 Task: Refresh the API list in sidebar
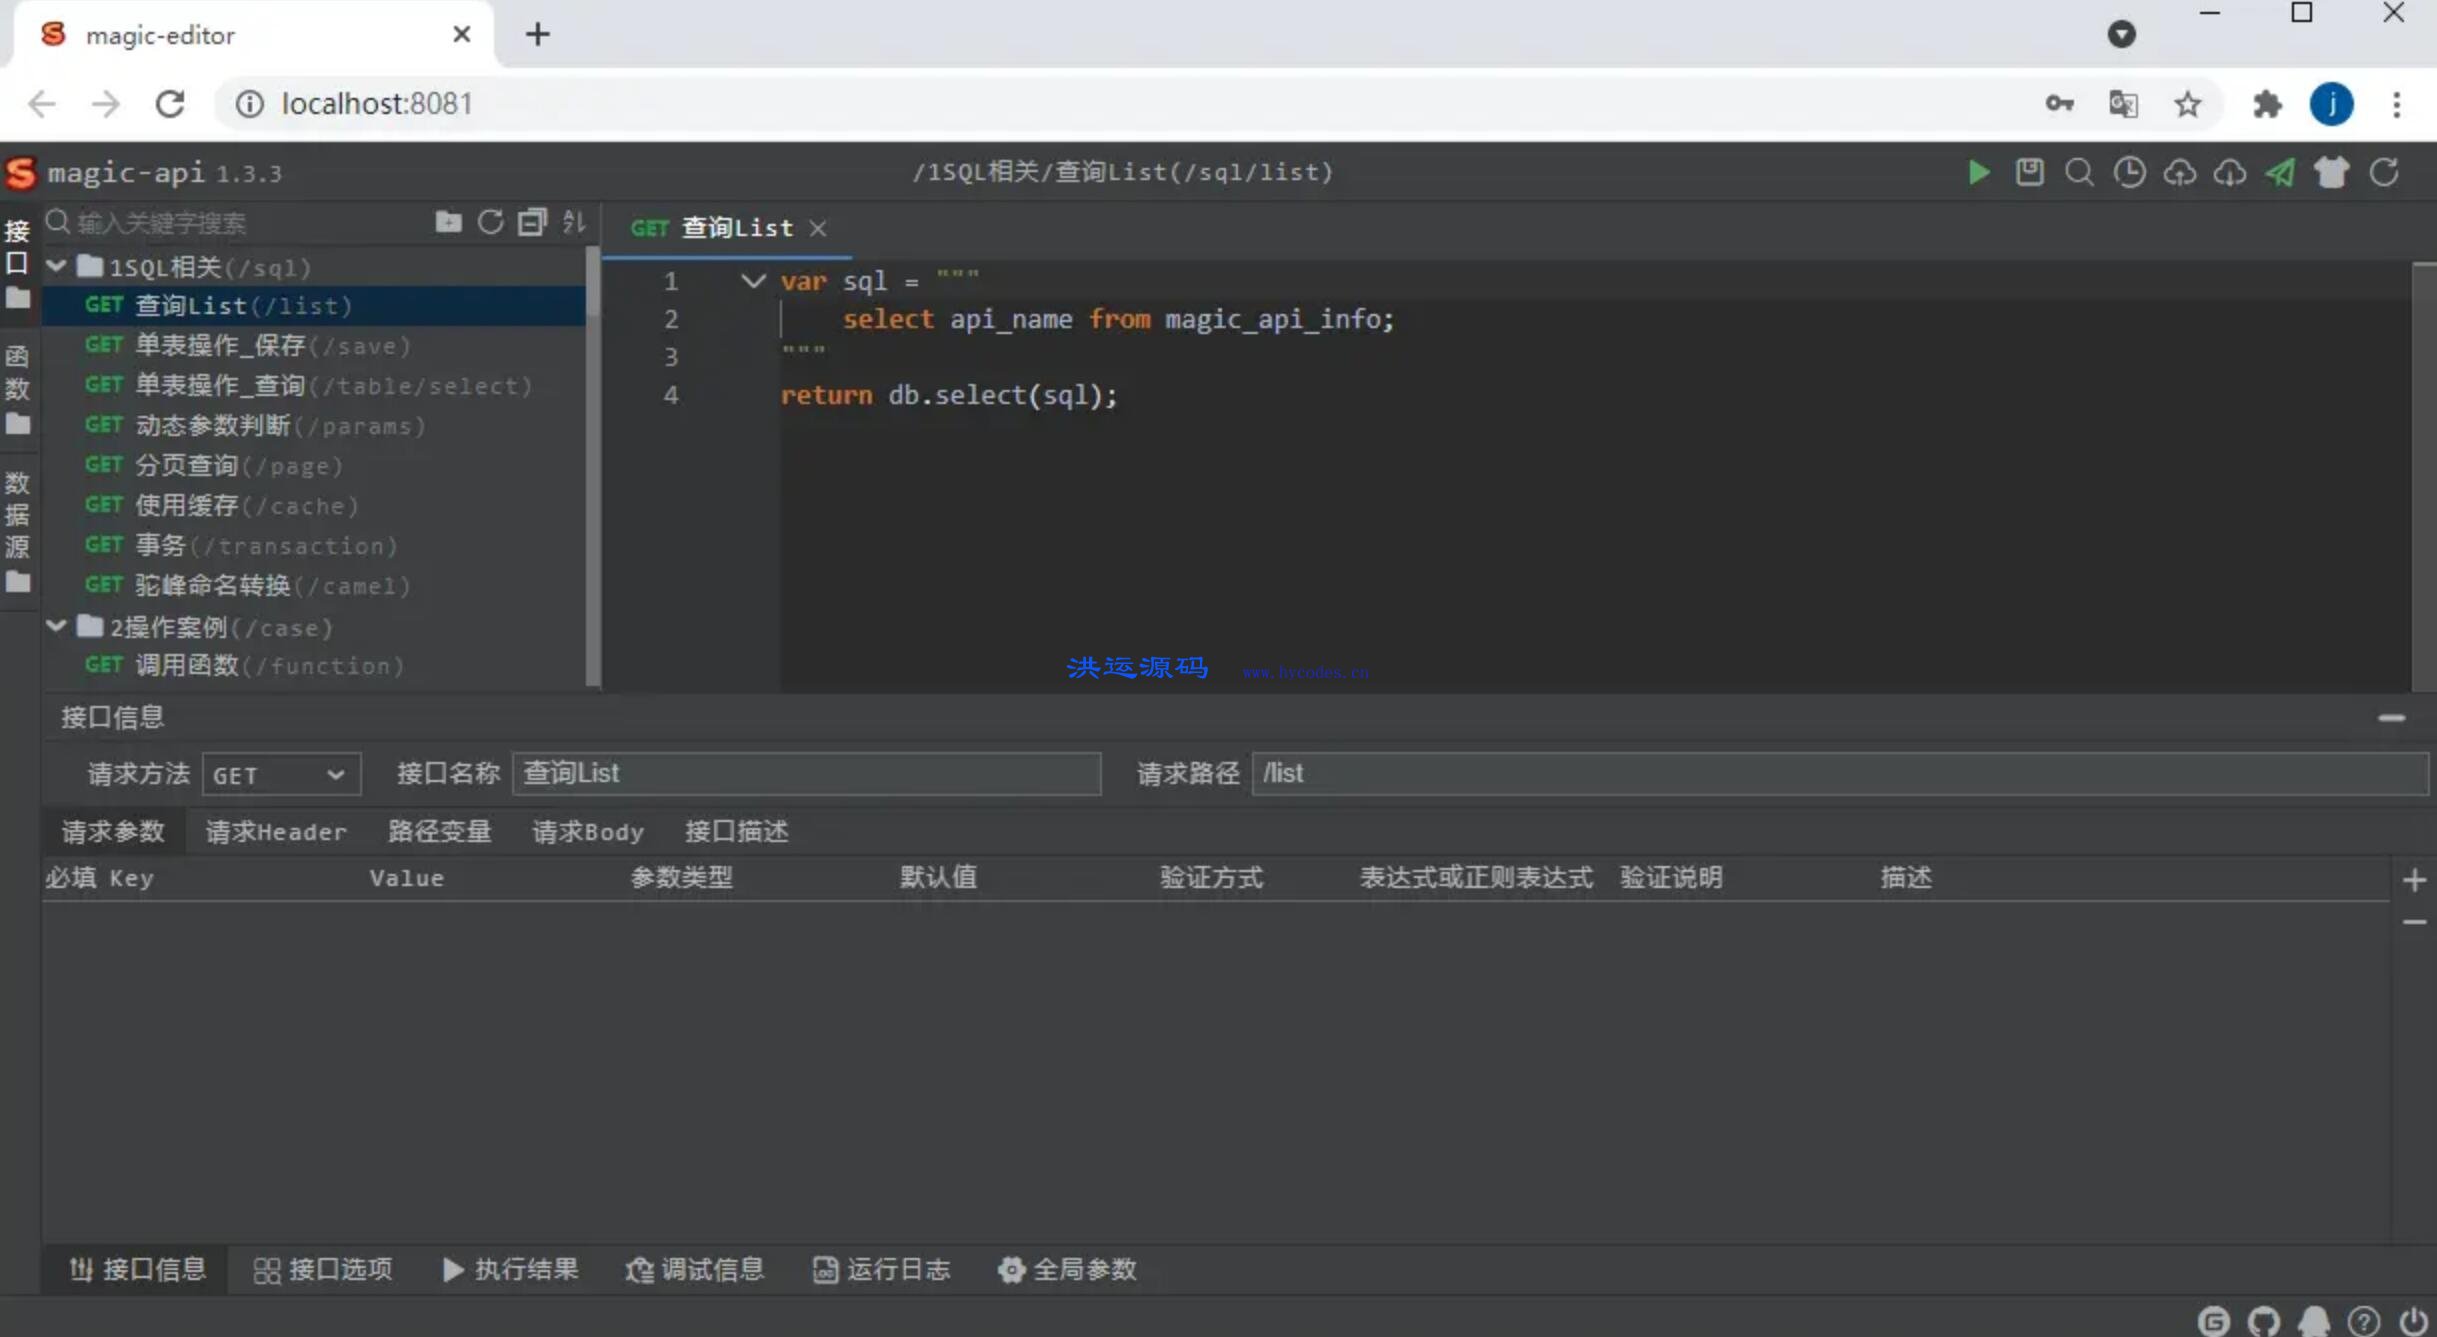(x=490, y=221)
